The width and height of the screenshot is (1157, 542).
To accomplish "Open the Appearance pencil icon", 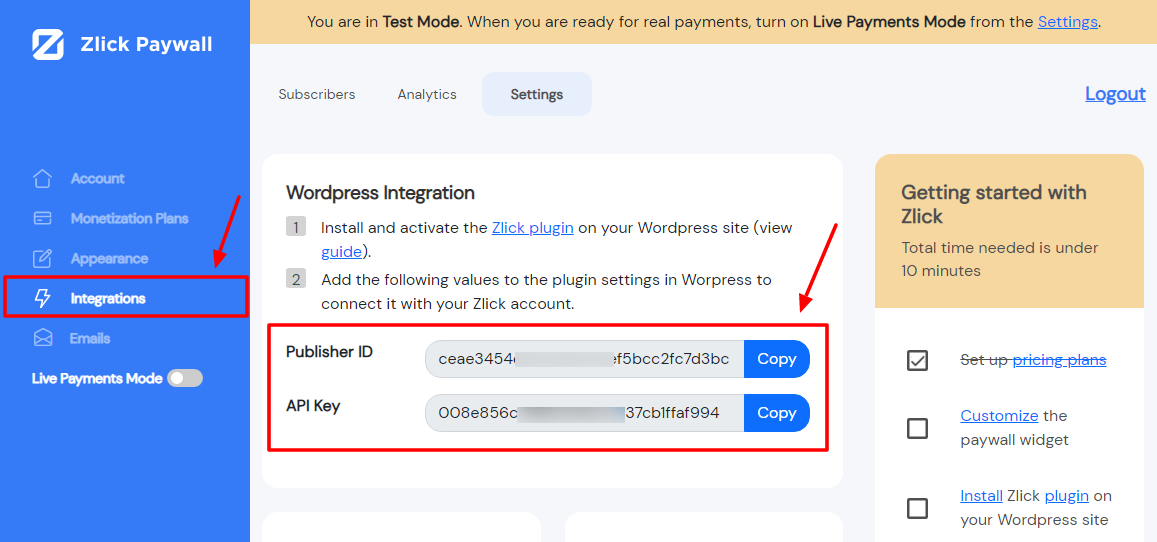I will tap(43, 259).
